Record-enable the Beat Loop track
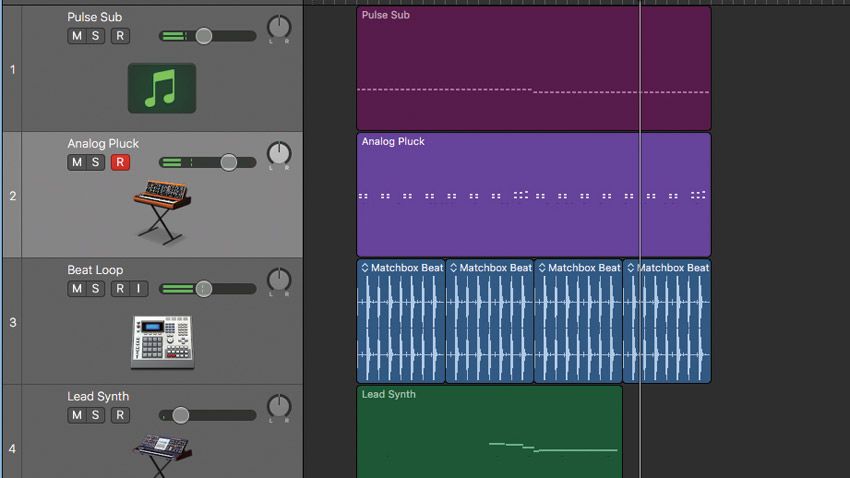Viewport: 850px width, 478px height. click(120, 288)
